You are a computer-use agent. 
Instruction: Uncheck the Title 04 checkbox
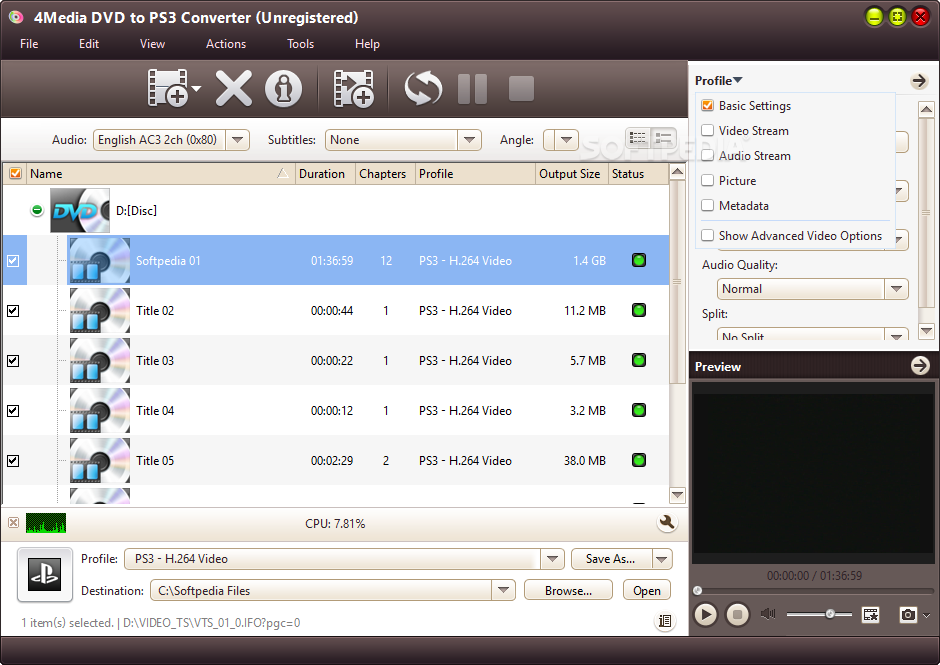click(x=13, y=411)
